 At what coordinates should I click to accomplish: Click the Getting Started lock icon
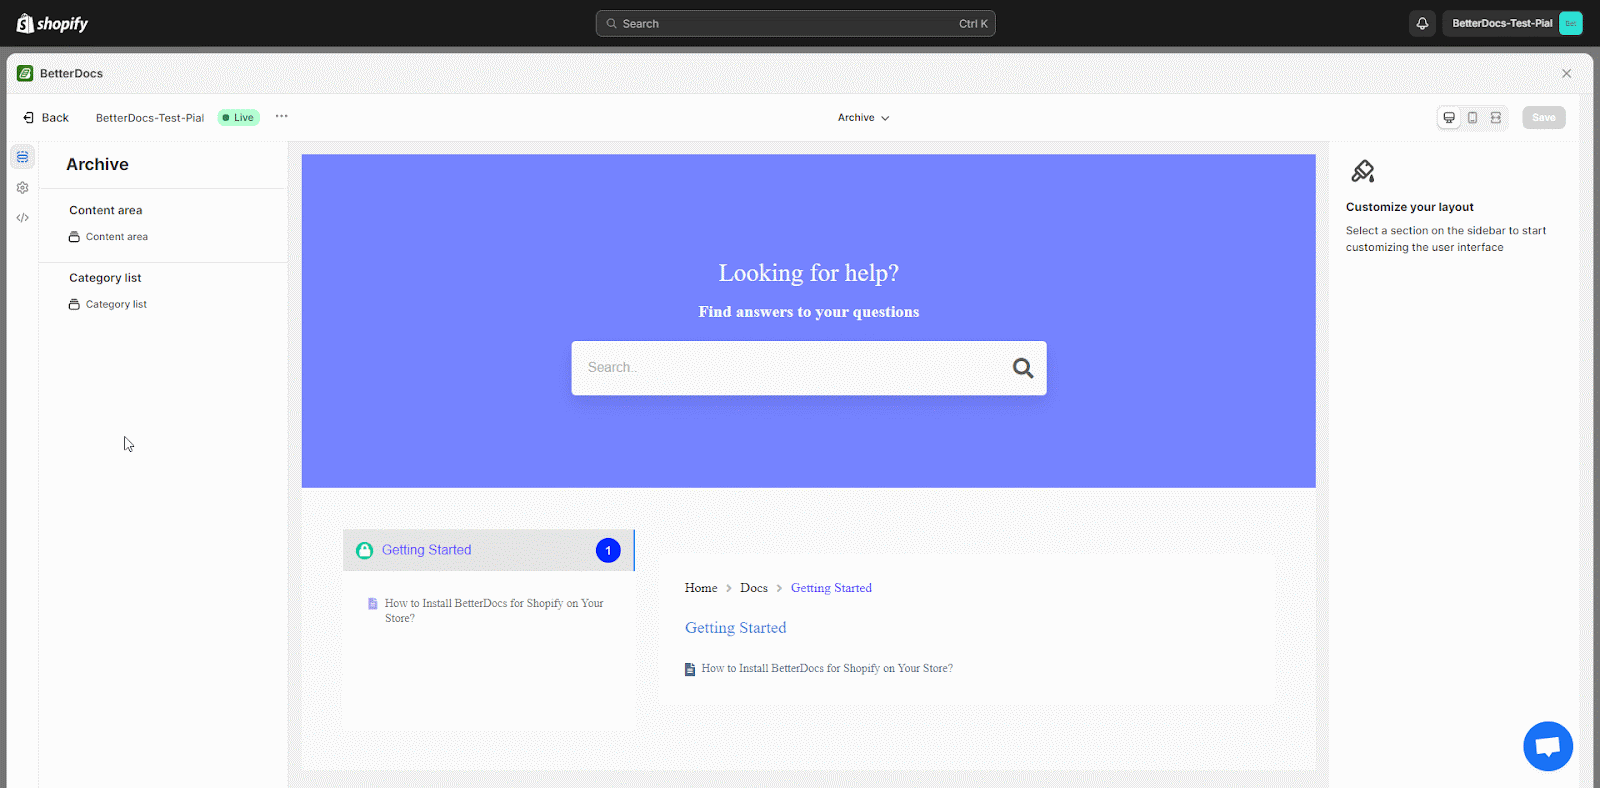[x=364, y=550]
